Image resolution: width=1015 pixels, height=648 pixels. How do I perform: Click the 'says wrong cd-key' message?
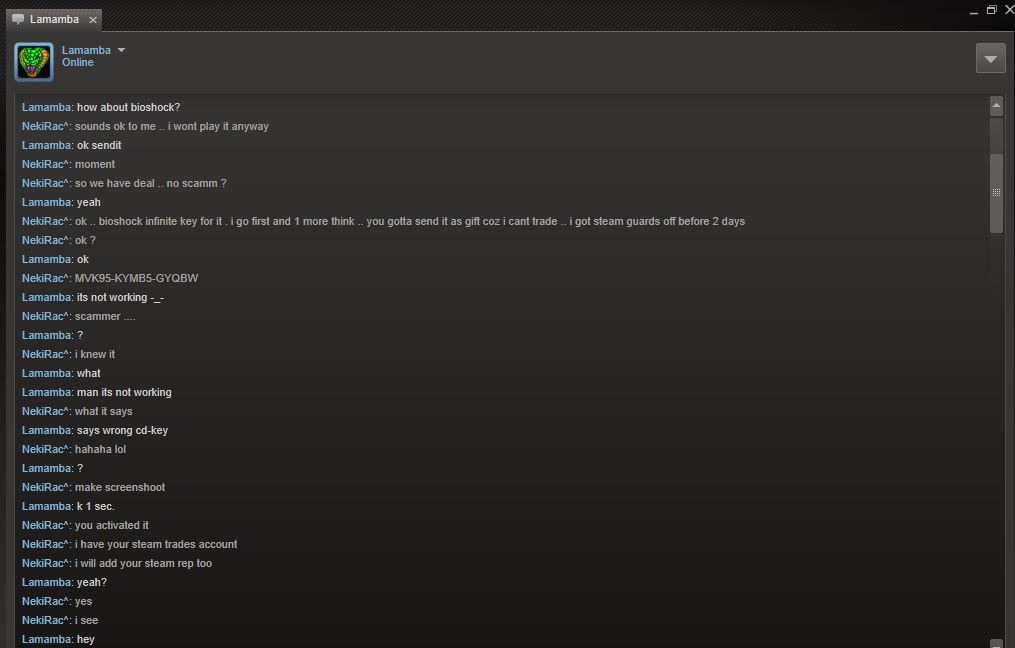(122, 430)
